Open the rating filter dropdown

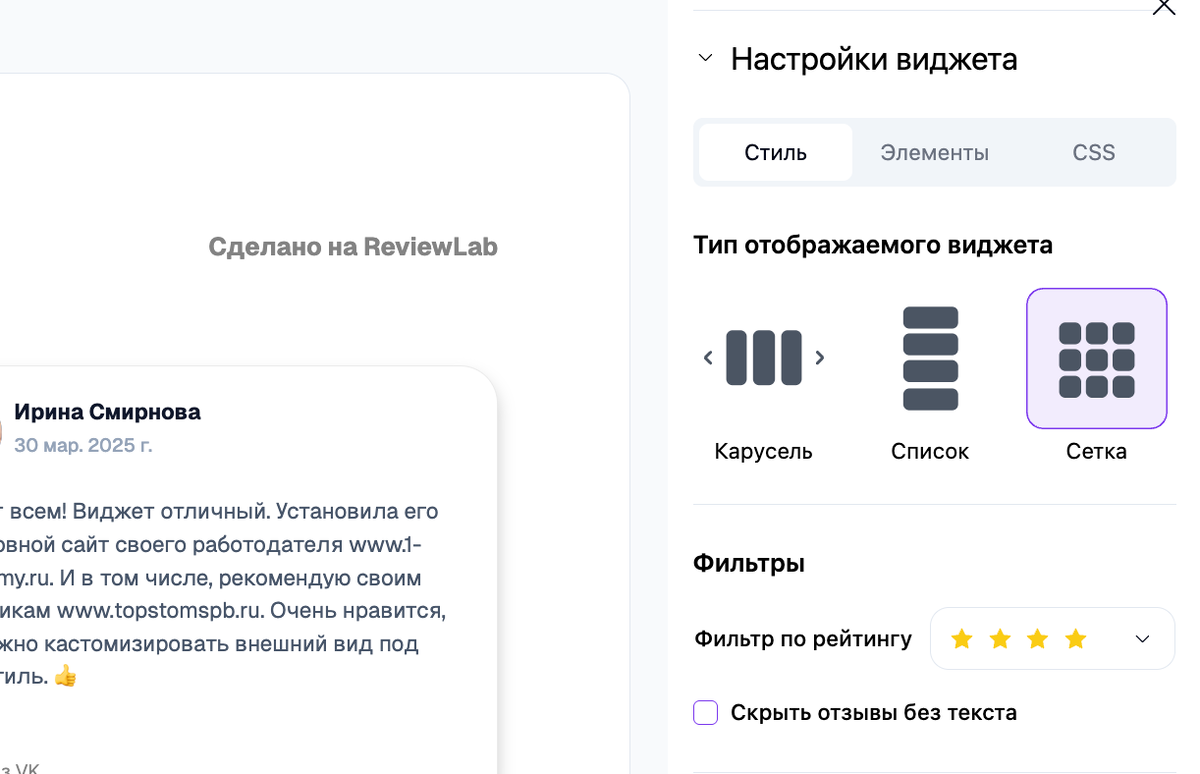tap(1140, 638)
